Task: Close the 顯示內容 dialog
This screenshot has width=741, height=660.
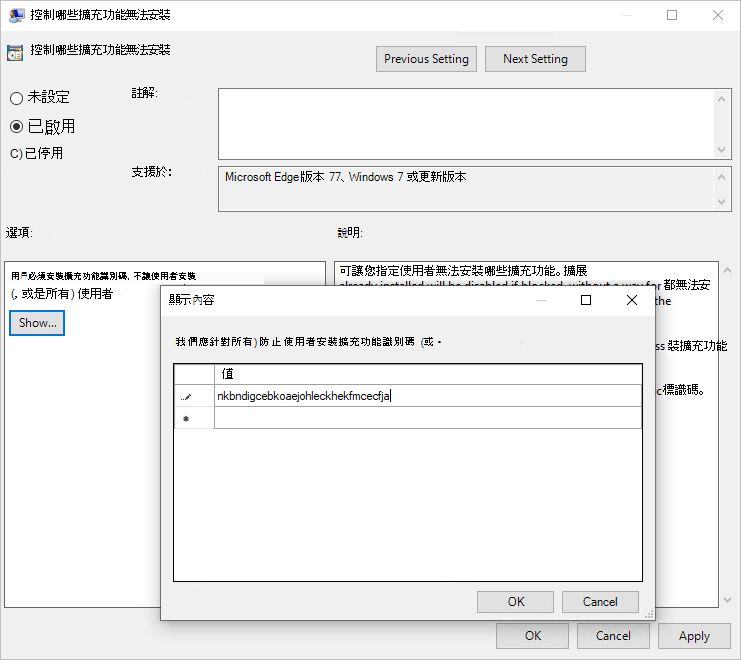Action: click(x=632, y=300)
